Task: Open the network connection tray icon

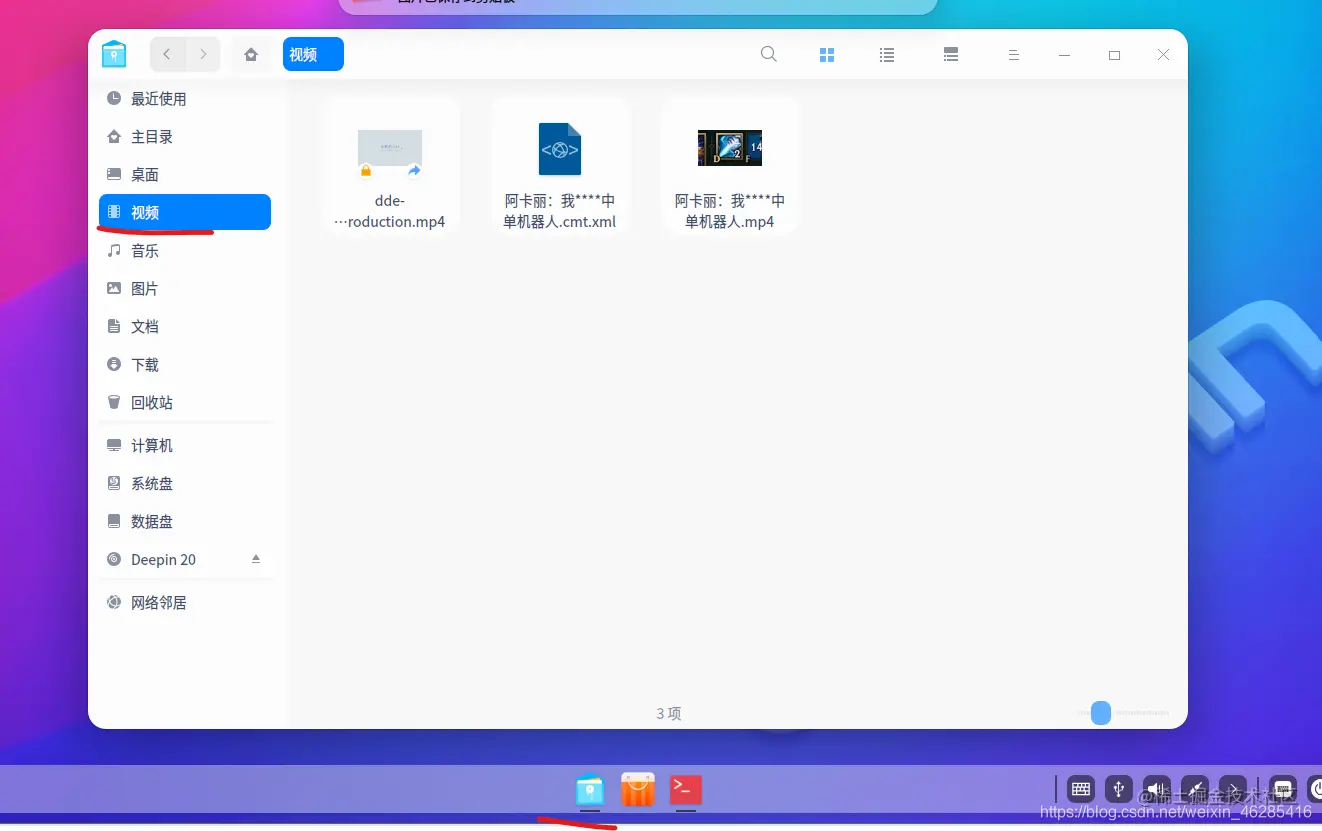Action: [x=1194, y=789]
